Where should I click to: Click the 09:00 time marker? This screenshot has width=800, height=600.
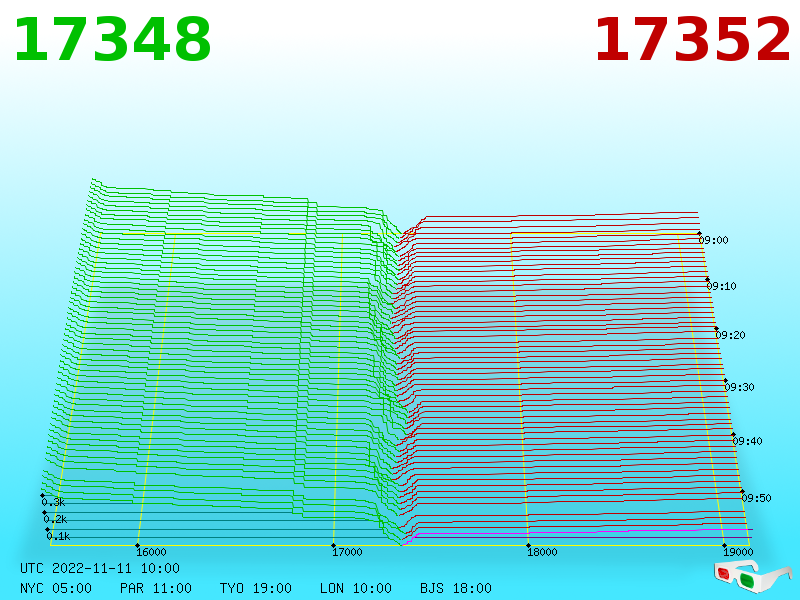[x=713, y=240]
